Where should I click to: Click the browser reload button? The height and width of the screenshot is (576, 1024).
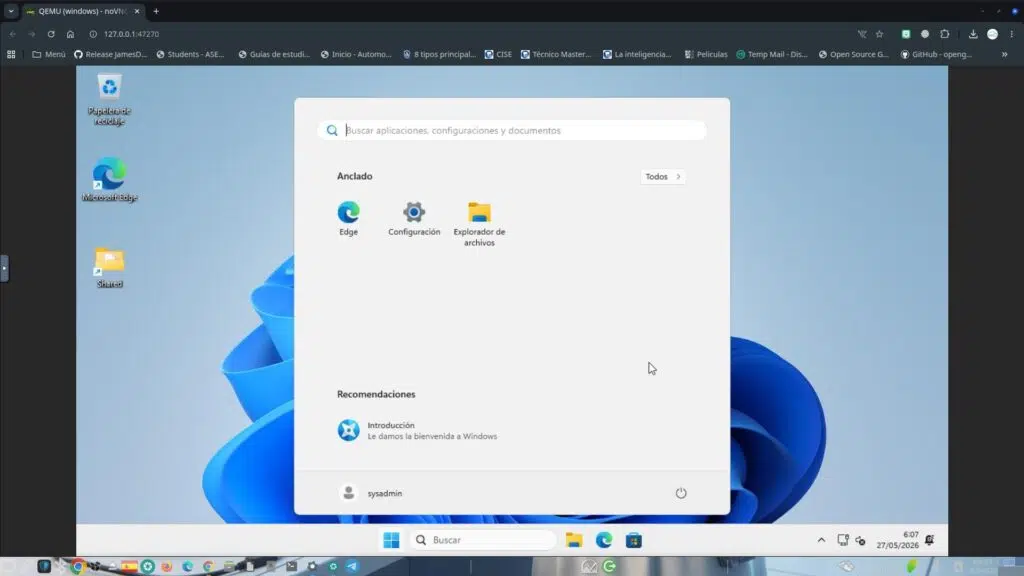[x=51, y=34]
